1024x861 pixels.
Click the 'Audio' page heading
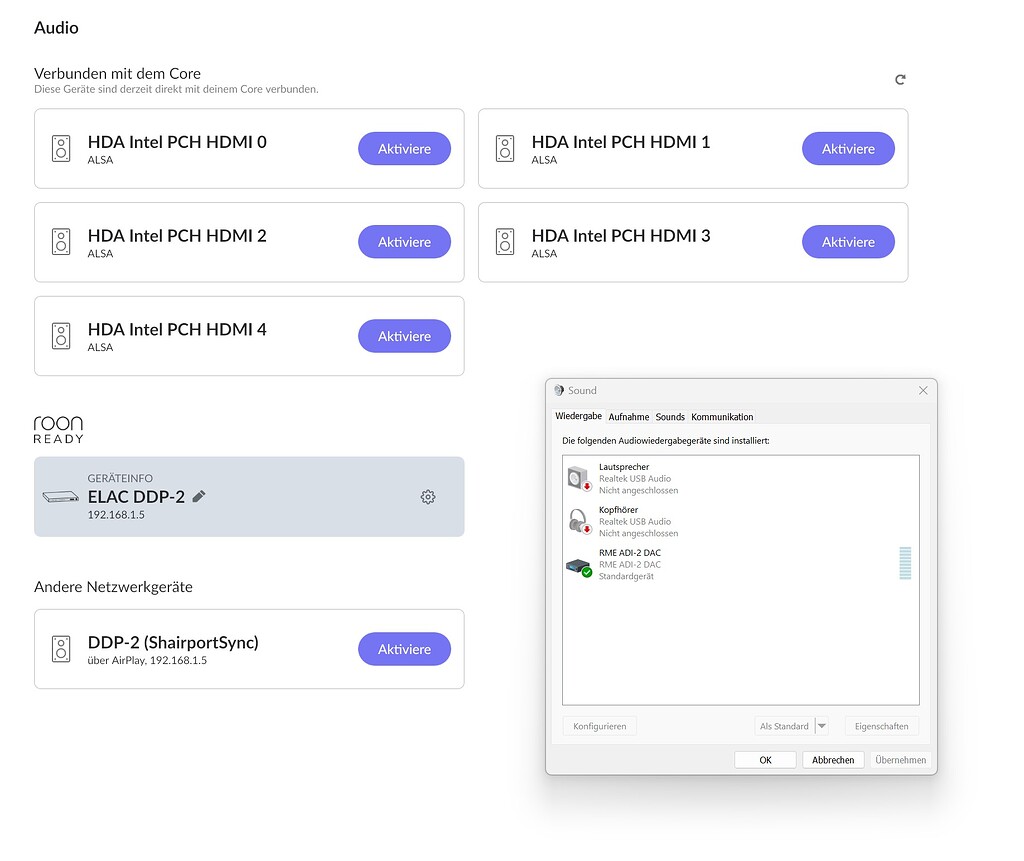click(x=56, y=27)
